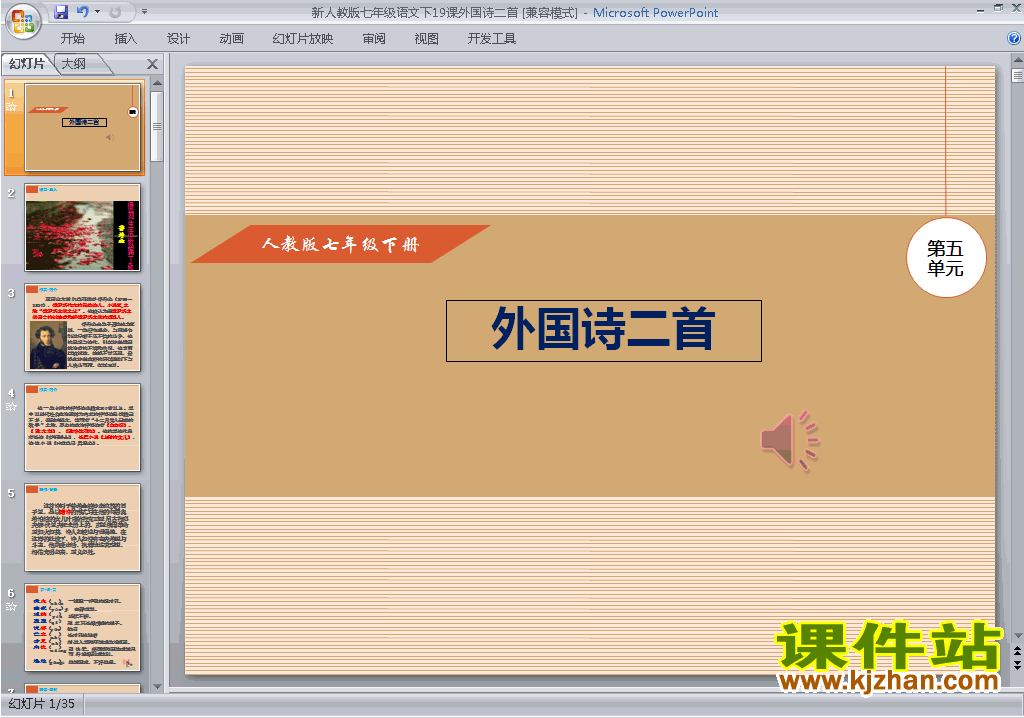Close the slide thumbnail pane
Image resolution: width=1024 pixels, height=718 pixels.
pyautogui.click(x=152, y=64)
